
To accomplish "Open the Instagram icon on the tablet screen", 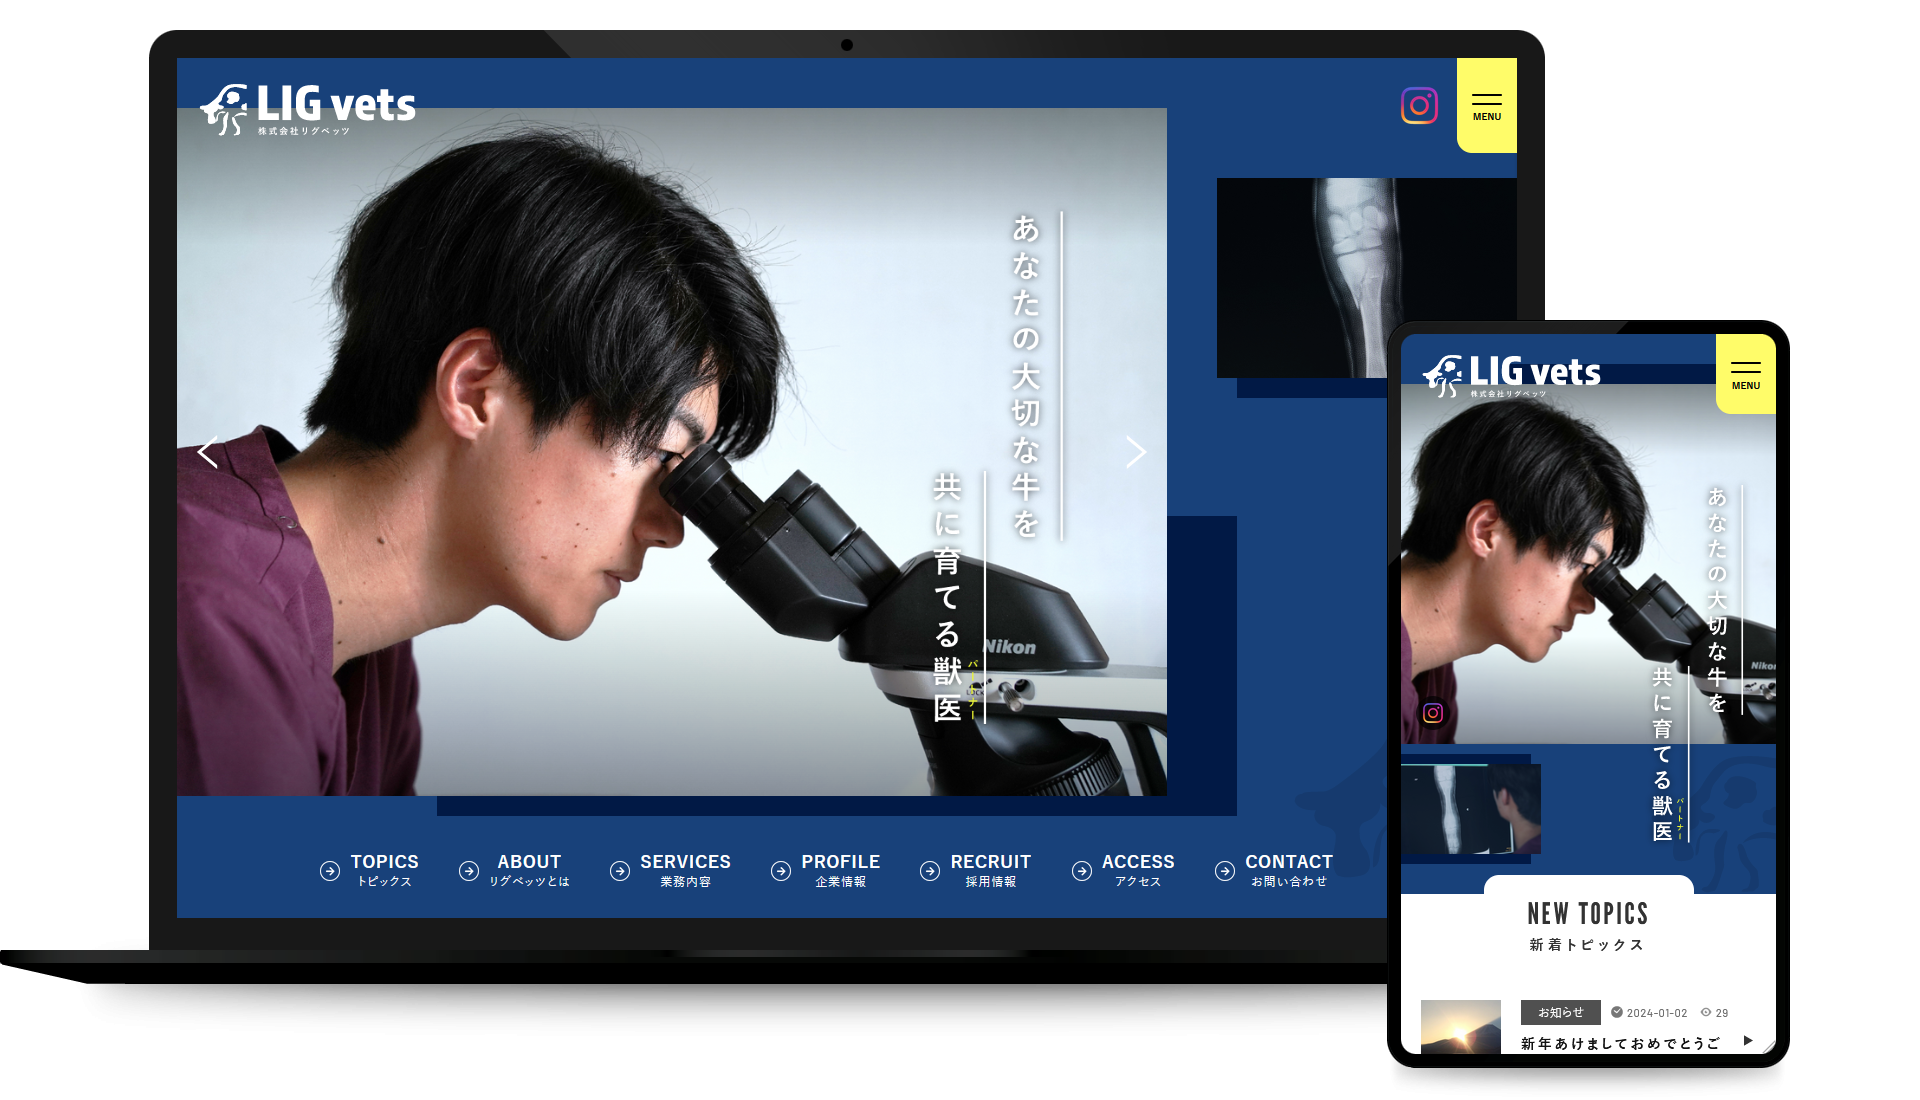I will tap(1433, 713).
